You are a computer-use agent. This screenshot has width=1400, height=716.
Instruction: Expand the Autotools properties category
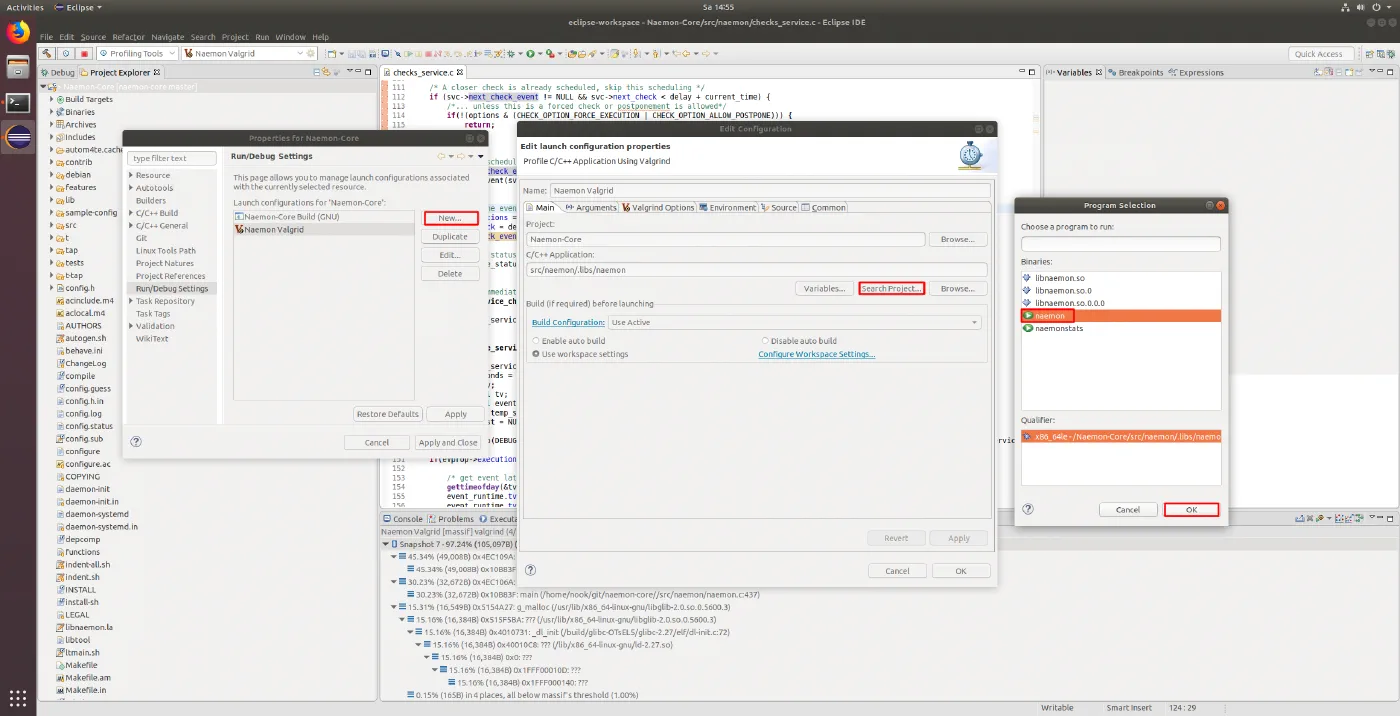pos(131,188)
